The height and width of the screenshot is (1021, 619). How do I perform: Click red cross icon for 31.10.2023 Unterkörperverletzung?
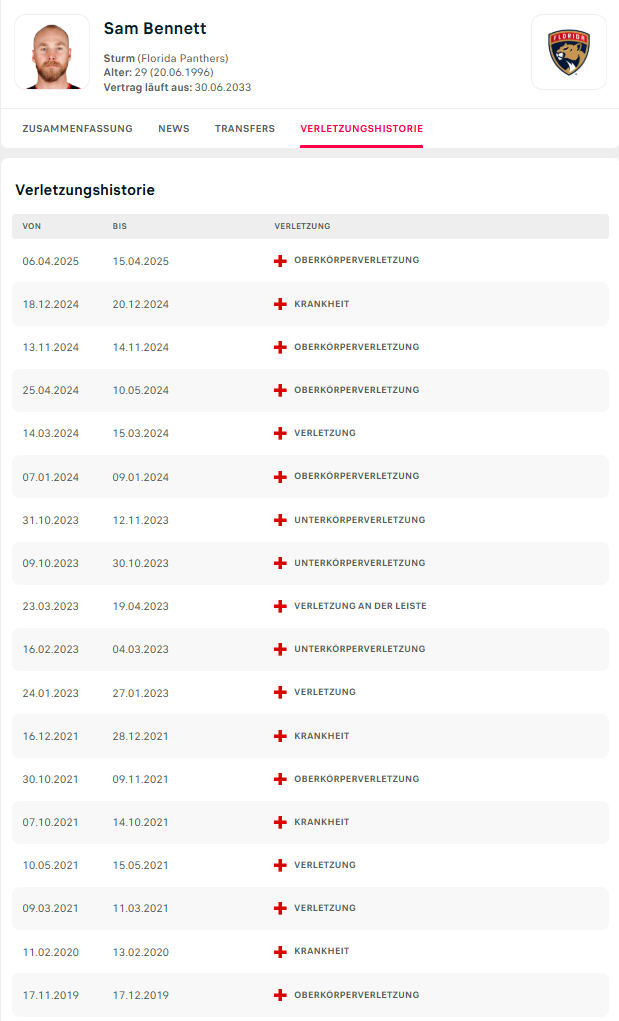click(280, 520)
